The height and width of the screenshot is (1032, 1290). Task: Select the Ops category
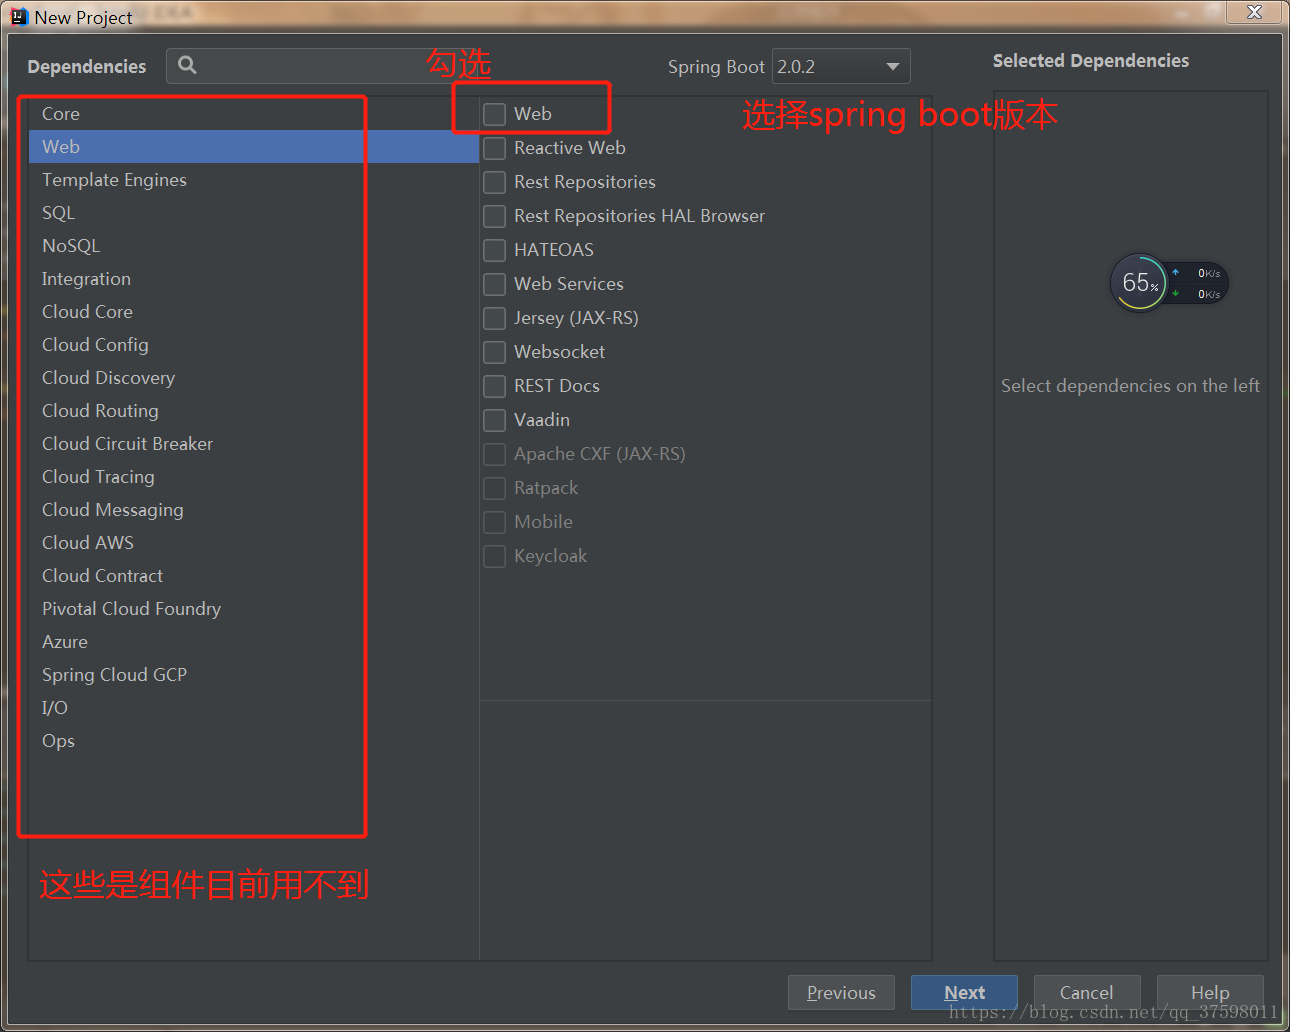point(253,741)
